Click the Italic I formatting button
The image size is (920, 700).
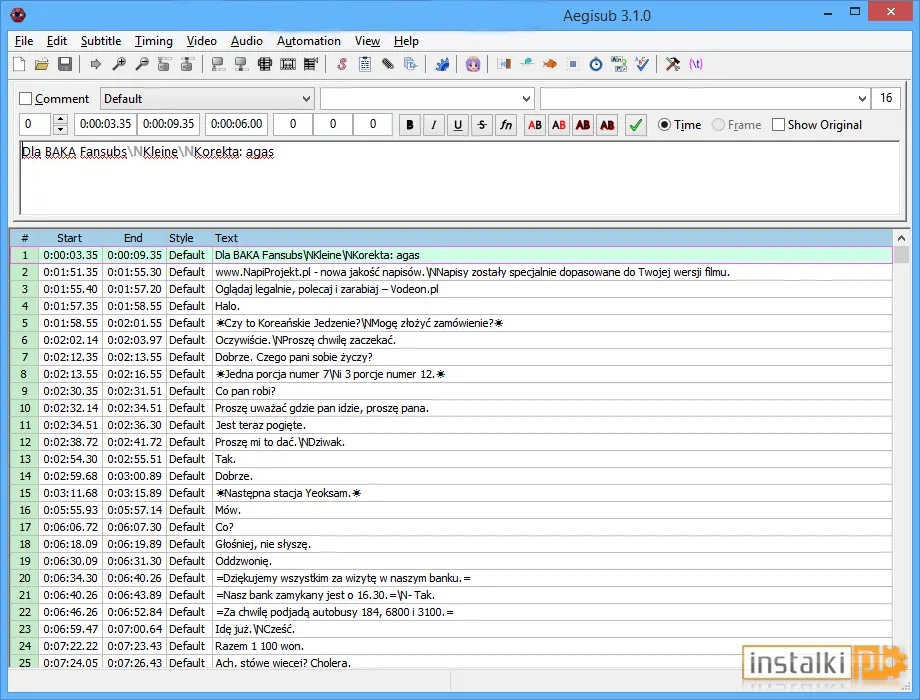(x=434, y=124)
